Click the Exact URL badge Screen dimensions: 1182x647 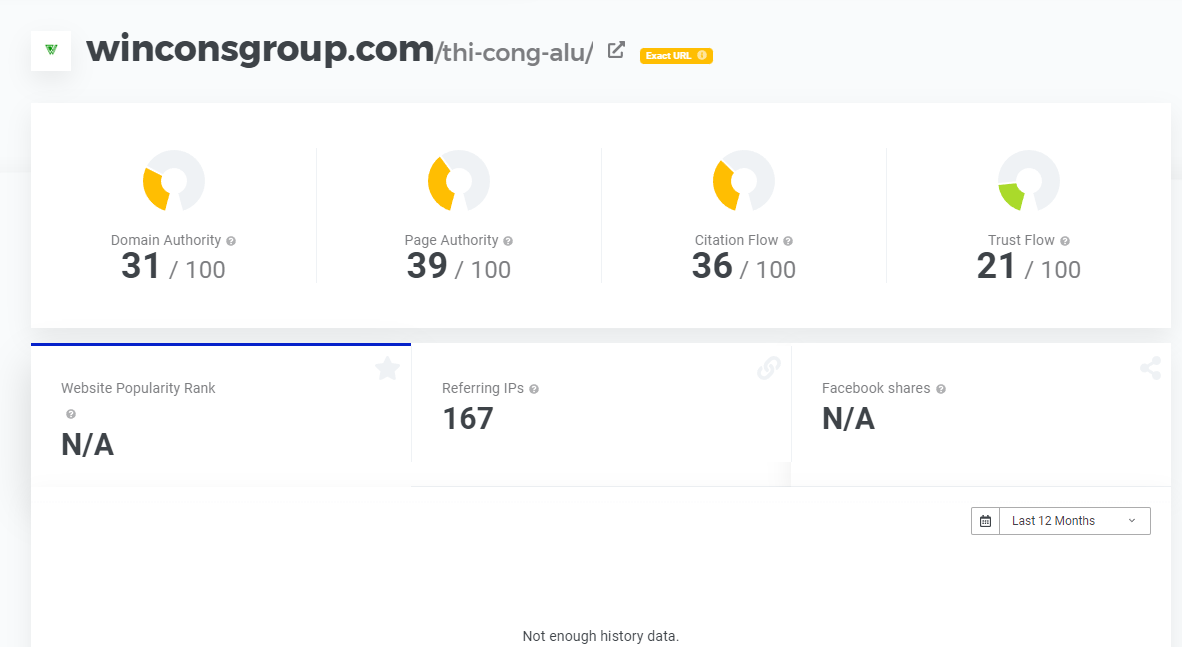676,56
